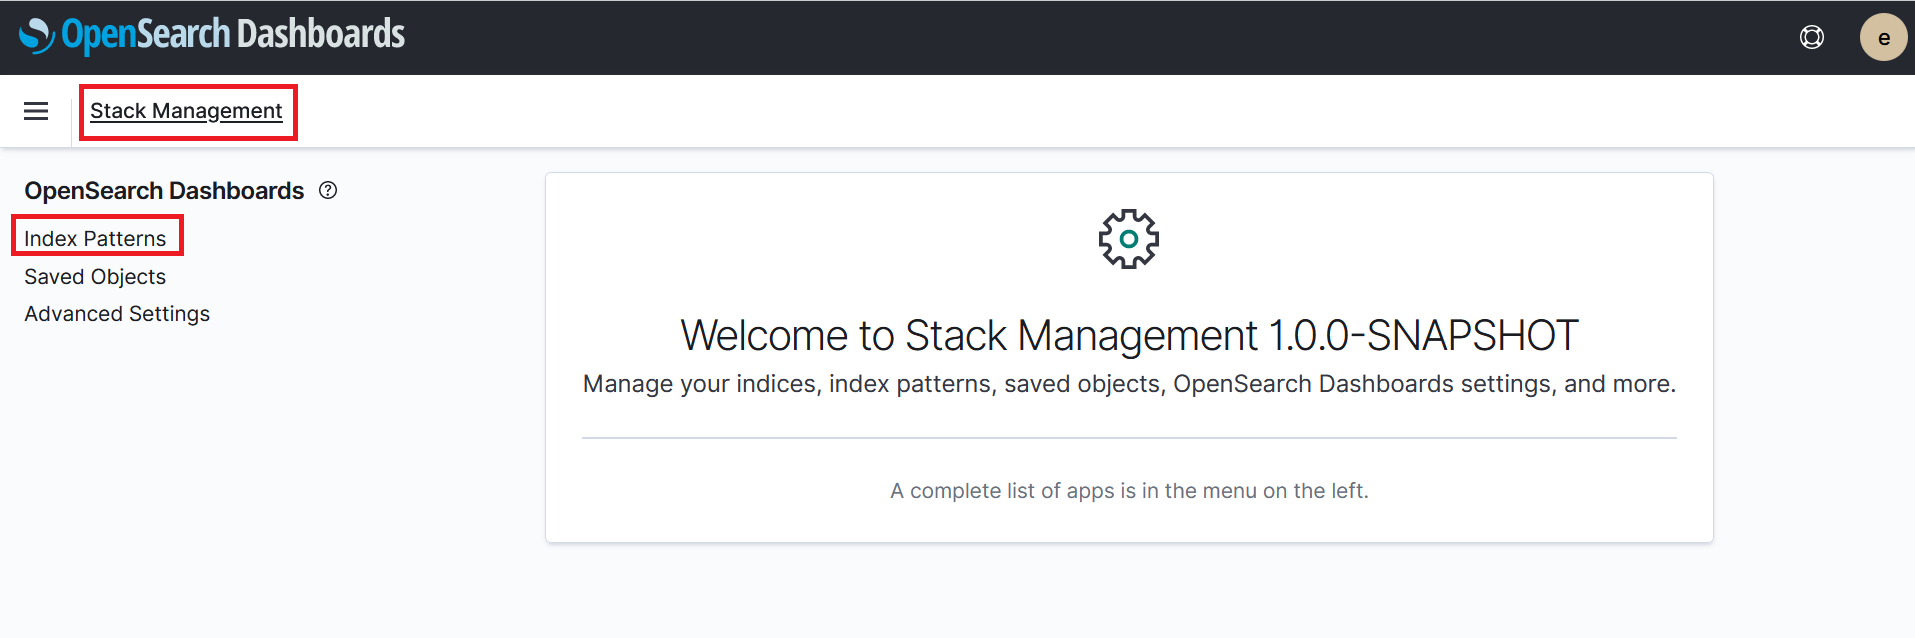The image size is (1915, 638).
Task: Click the OpenSearch Dashboards header wordmark
Action: click(233, 35)
